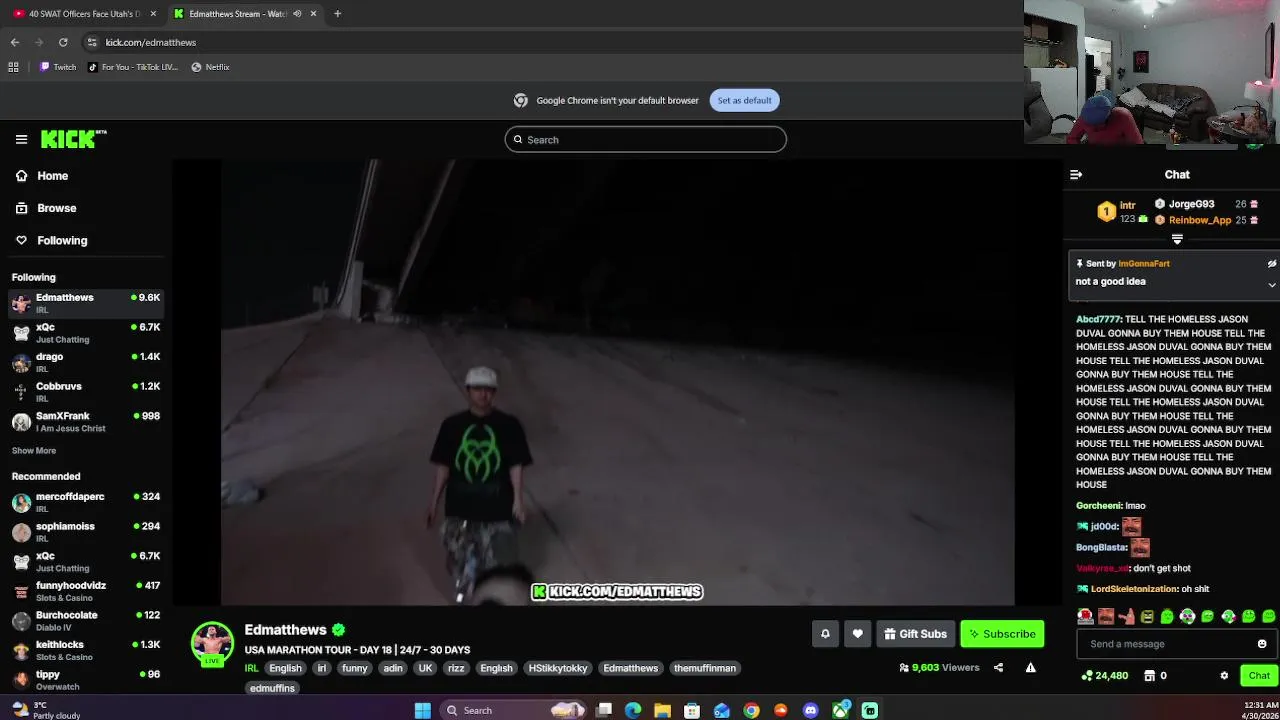Open xQc Just Chatting under Following

pos(86,332)
